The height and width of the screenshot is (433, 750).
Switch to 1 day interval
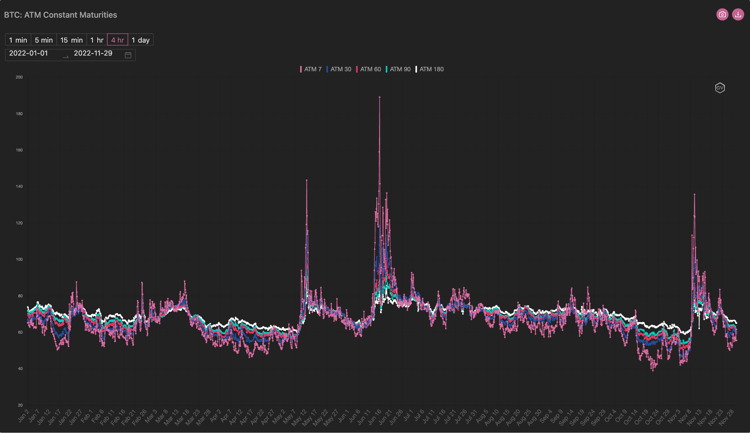(x=141, y=40)
